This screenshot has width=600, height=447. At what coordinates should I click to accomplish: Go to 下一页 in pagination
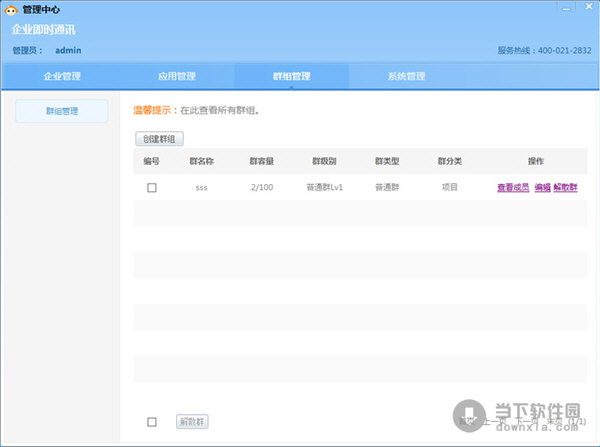522,422
